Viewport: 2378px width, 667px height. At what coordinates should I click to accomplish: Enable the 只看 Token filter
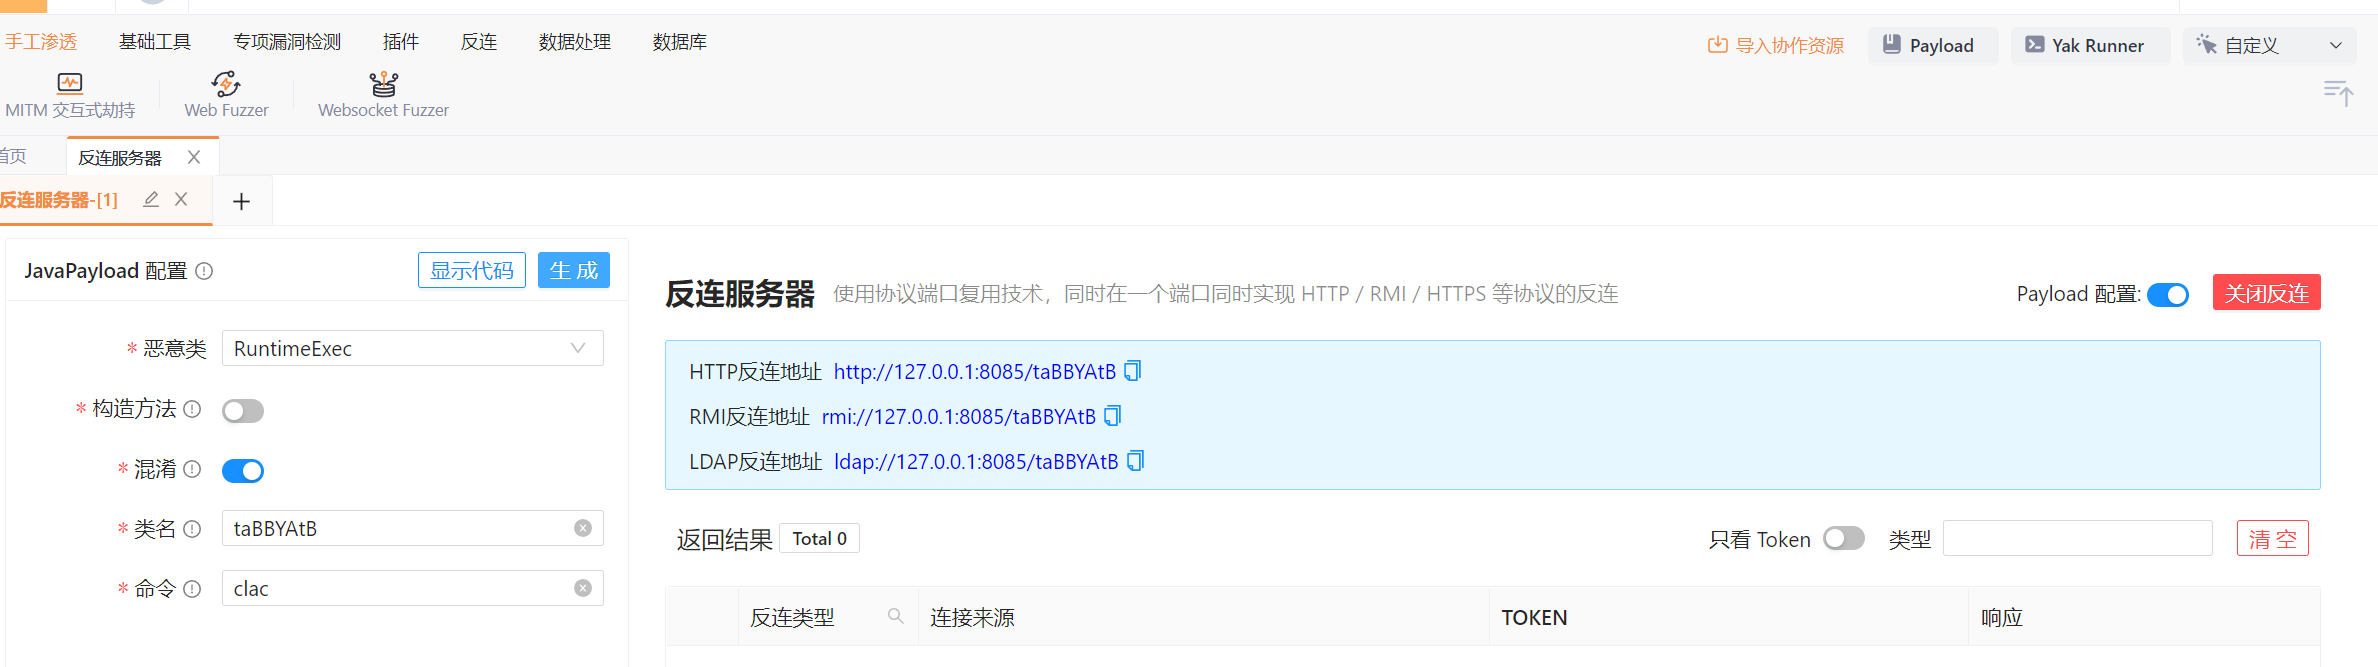(1843, 539)
